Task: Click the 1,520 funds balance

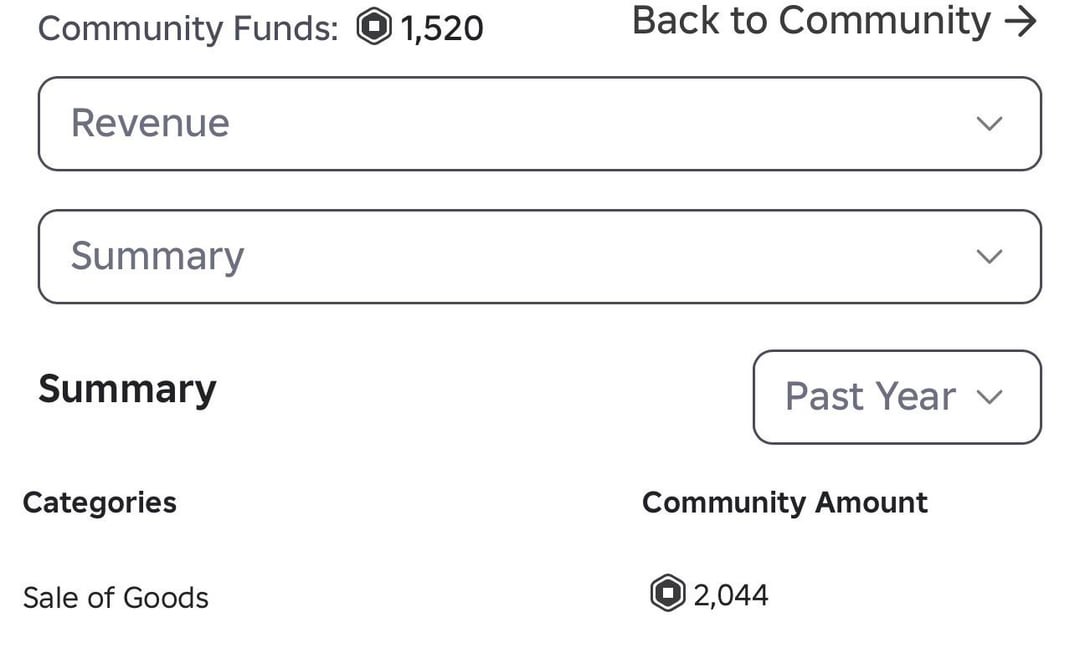Action: click(x=442, y=28)
